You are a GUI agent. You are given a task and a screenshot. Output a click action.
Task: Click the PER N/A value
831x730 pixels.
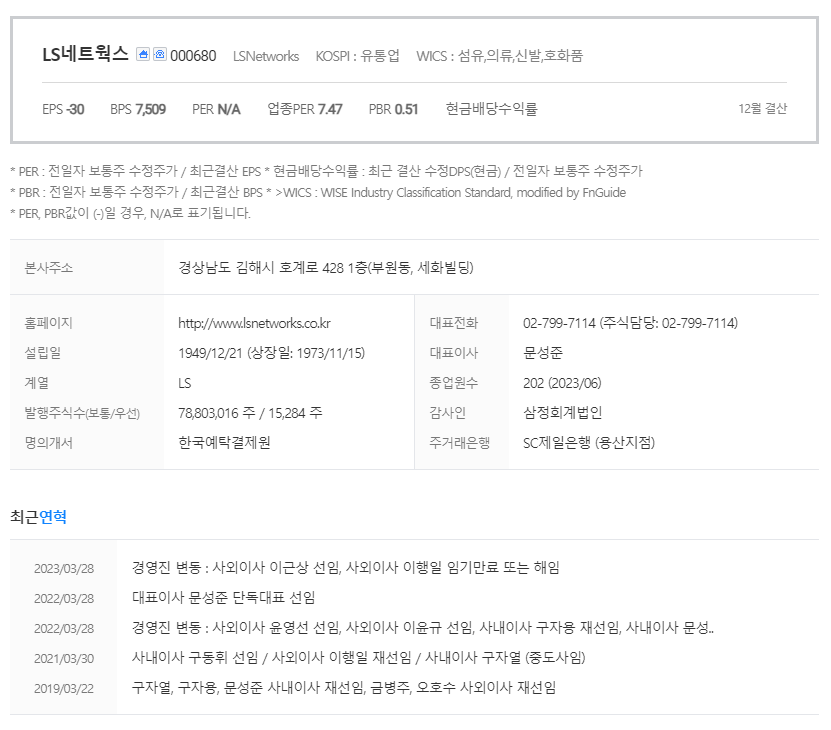point(216,109)
